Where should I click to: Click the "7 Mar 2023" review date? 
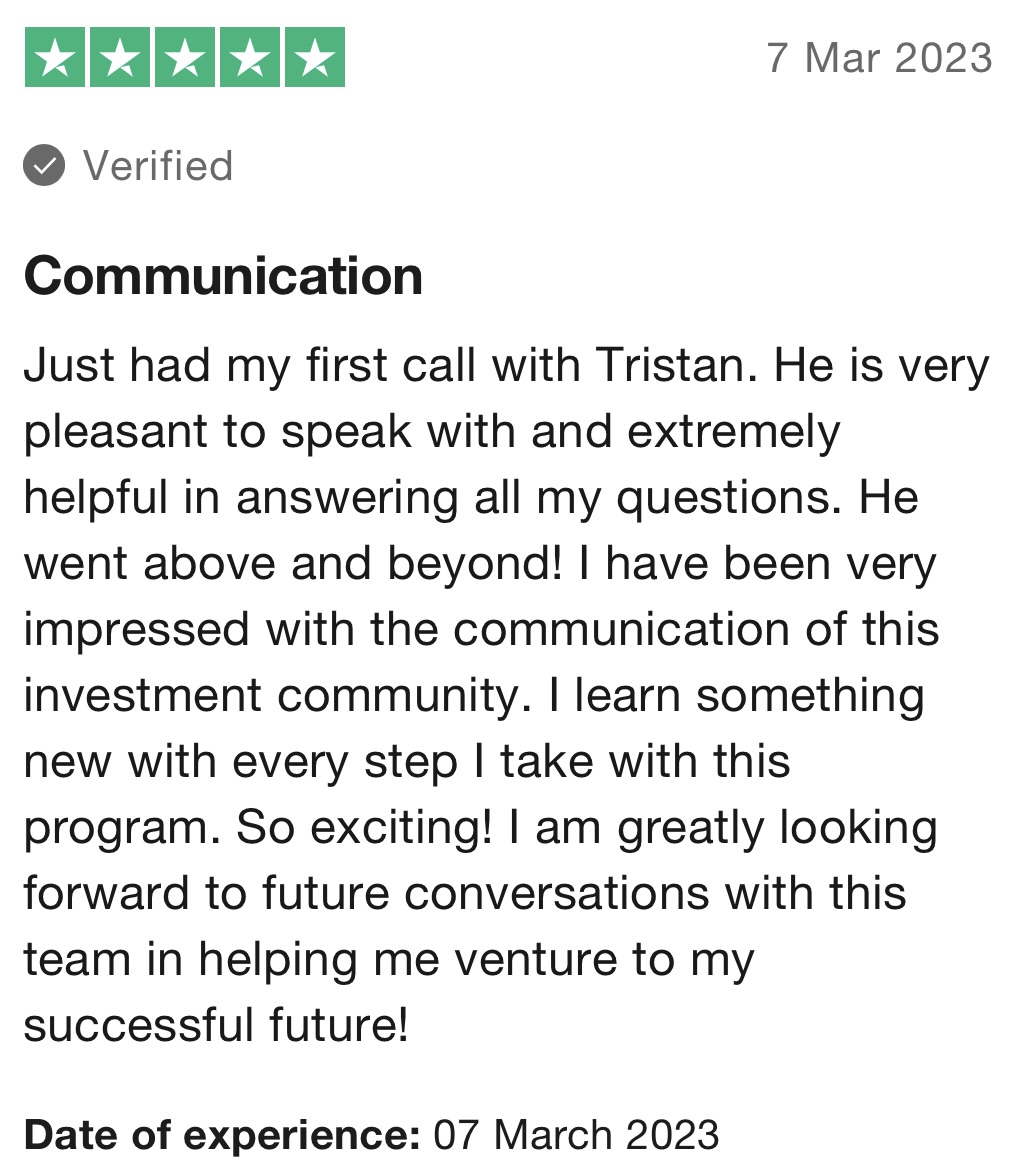click(x=879, y=57)
